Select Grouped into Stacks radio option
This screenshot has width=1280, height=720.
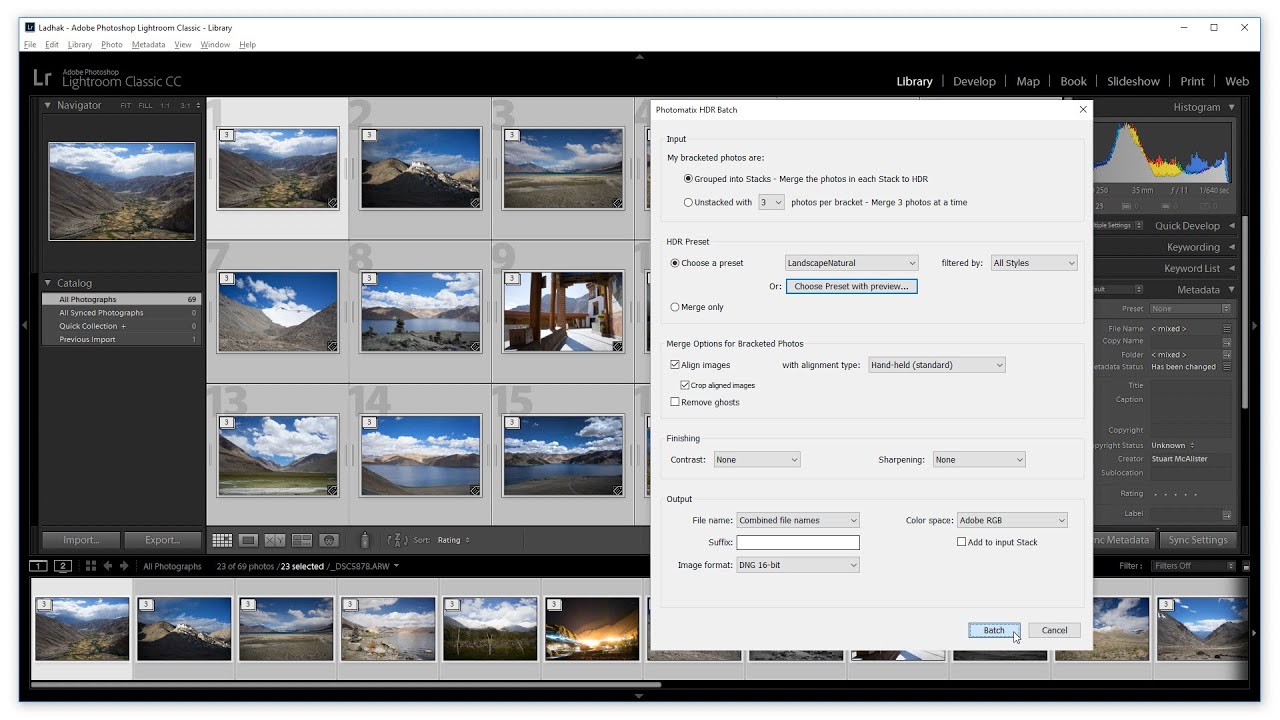pos(688,179)
